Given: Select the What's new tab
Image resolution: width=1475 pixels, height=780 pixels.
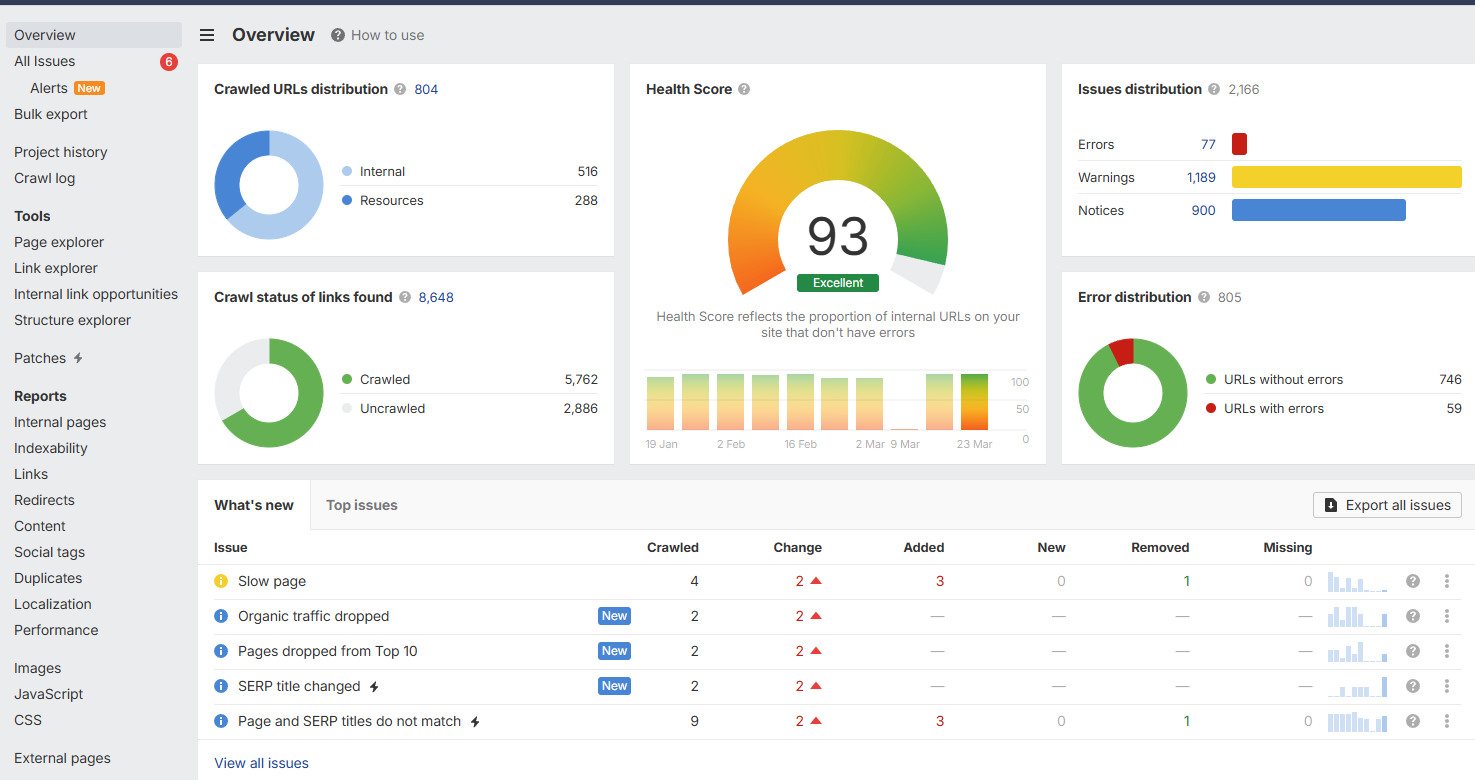Looking at the screenshot, I should pos(254,505).
